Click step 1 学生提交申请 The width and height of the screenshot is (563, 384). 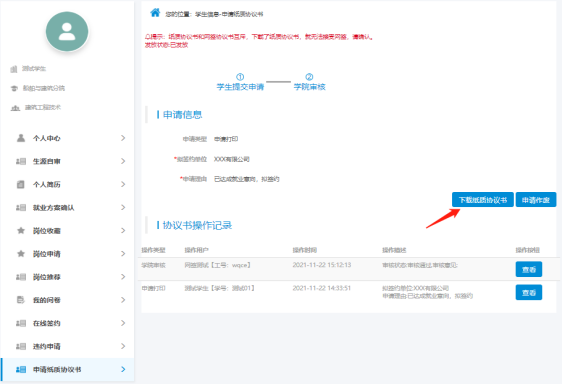(240, 83)
